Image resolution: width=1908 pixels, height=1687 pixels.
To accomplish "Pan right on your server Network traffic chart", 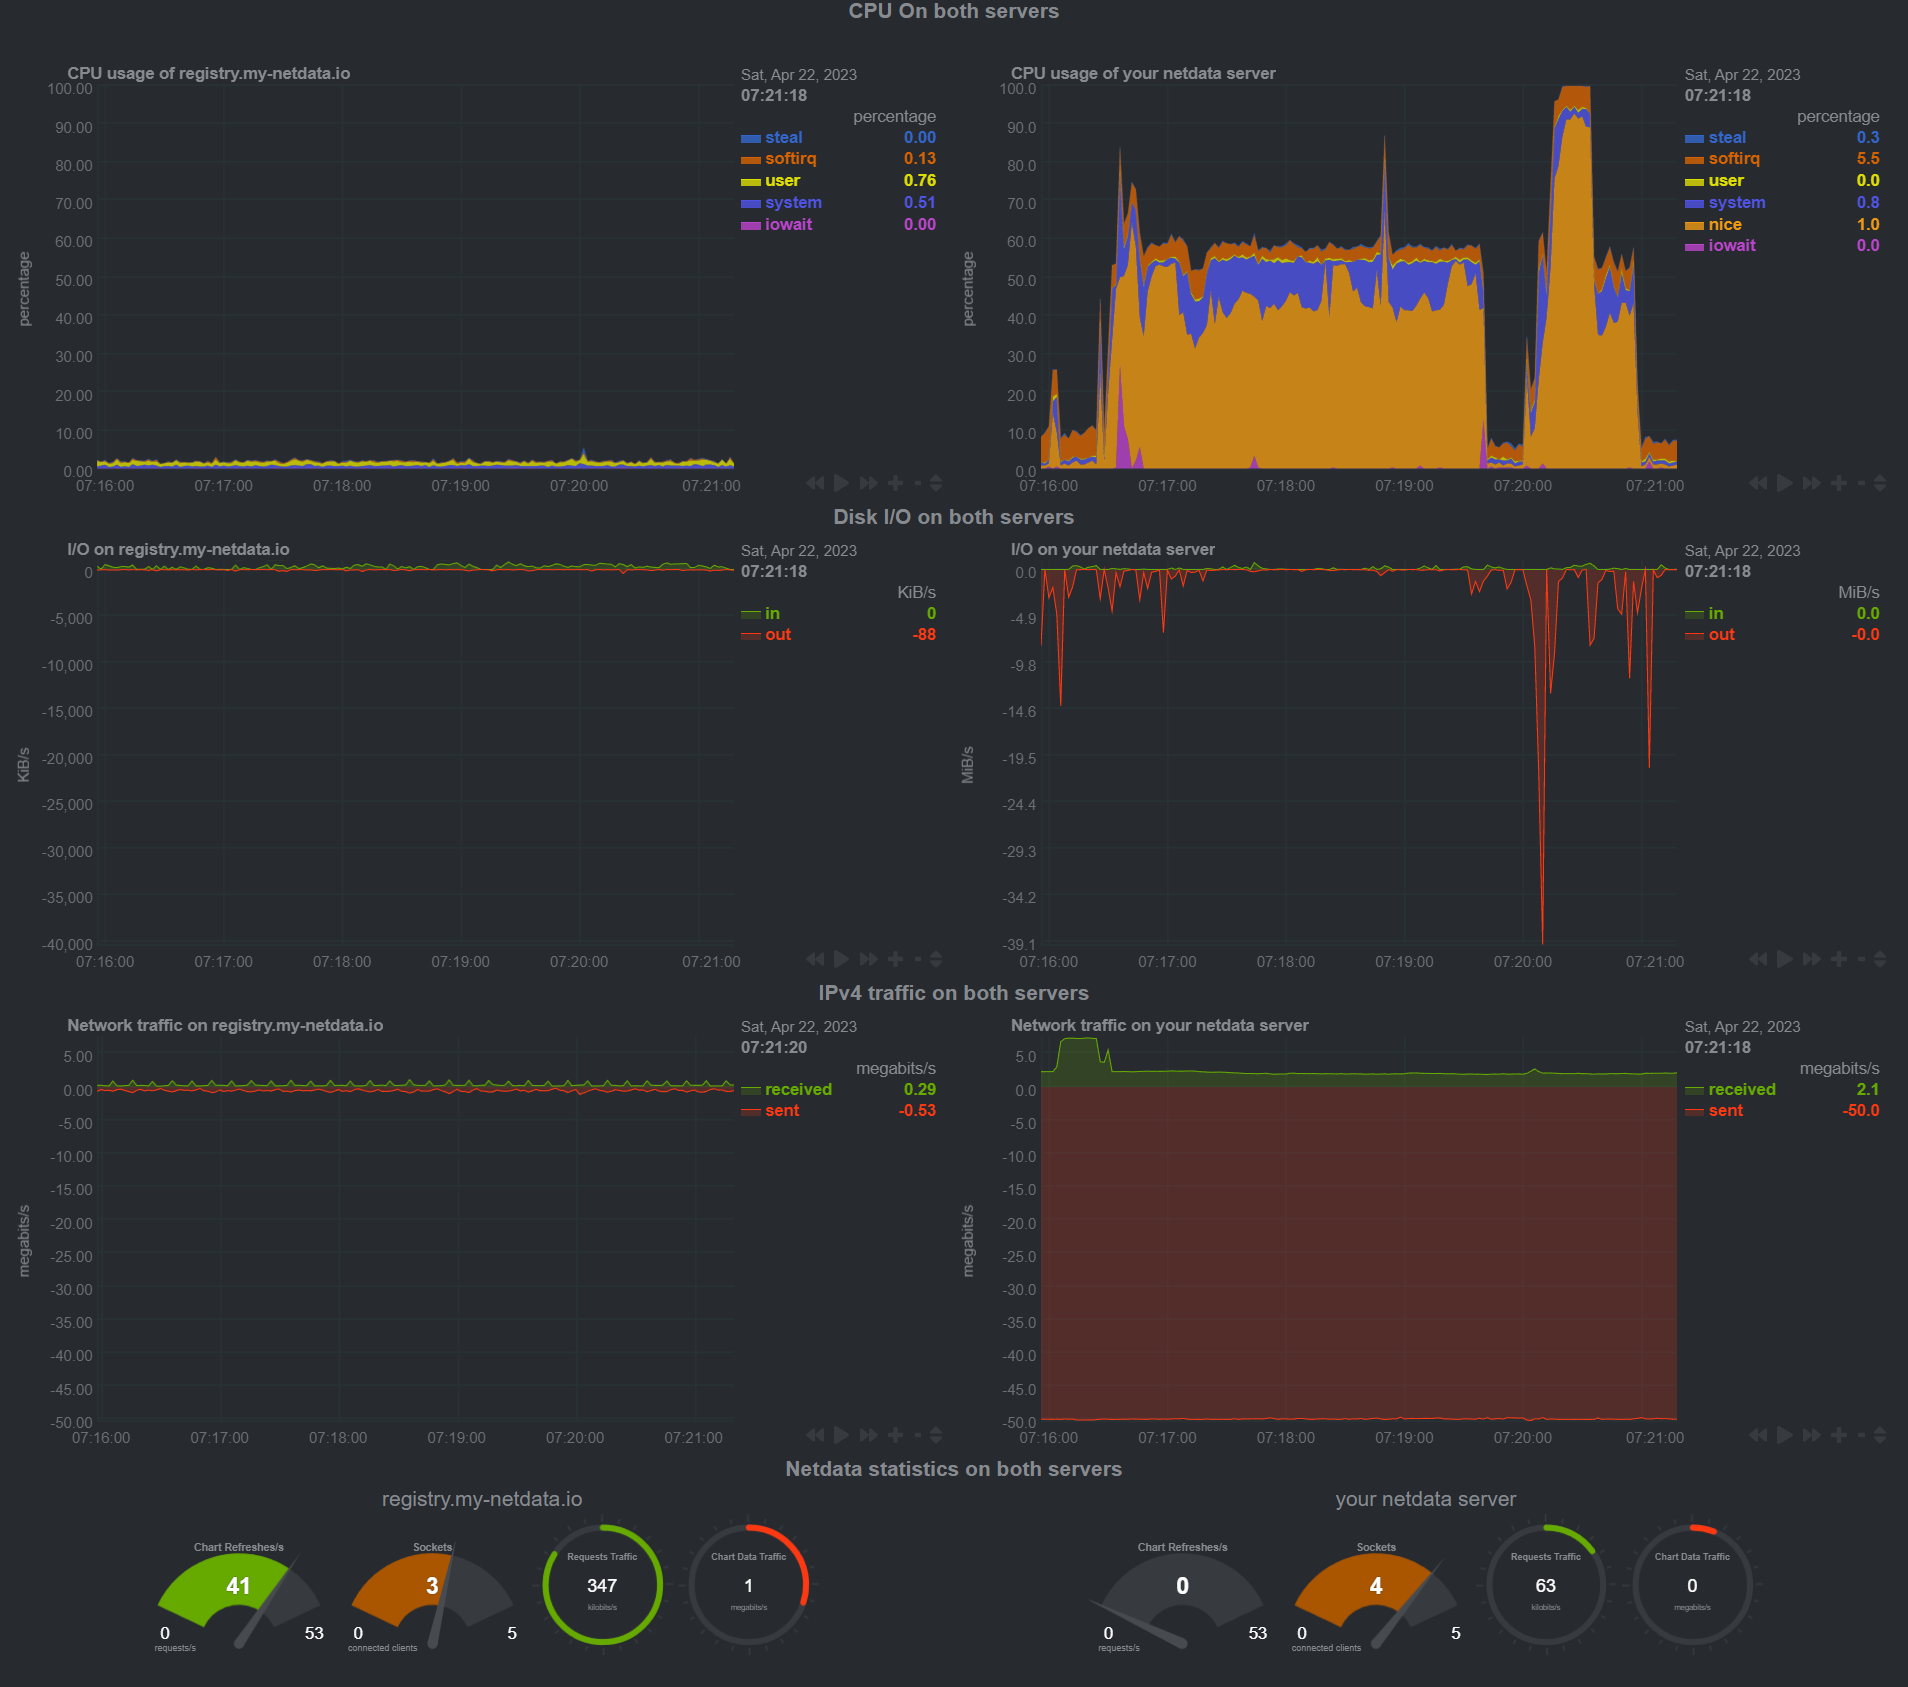I will point(1813,1435).
